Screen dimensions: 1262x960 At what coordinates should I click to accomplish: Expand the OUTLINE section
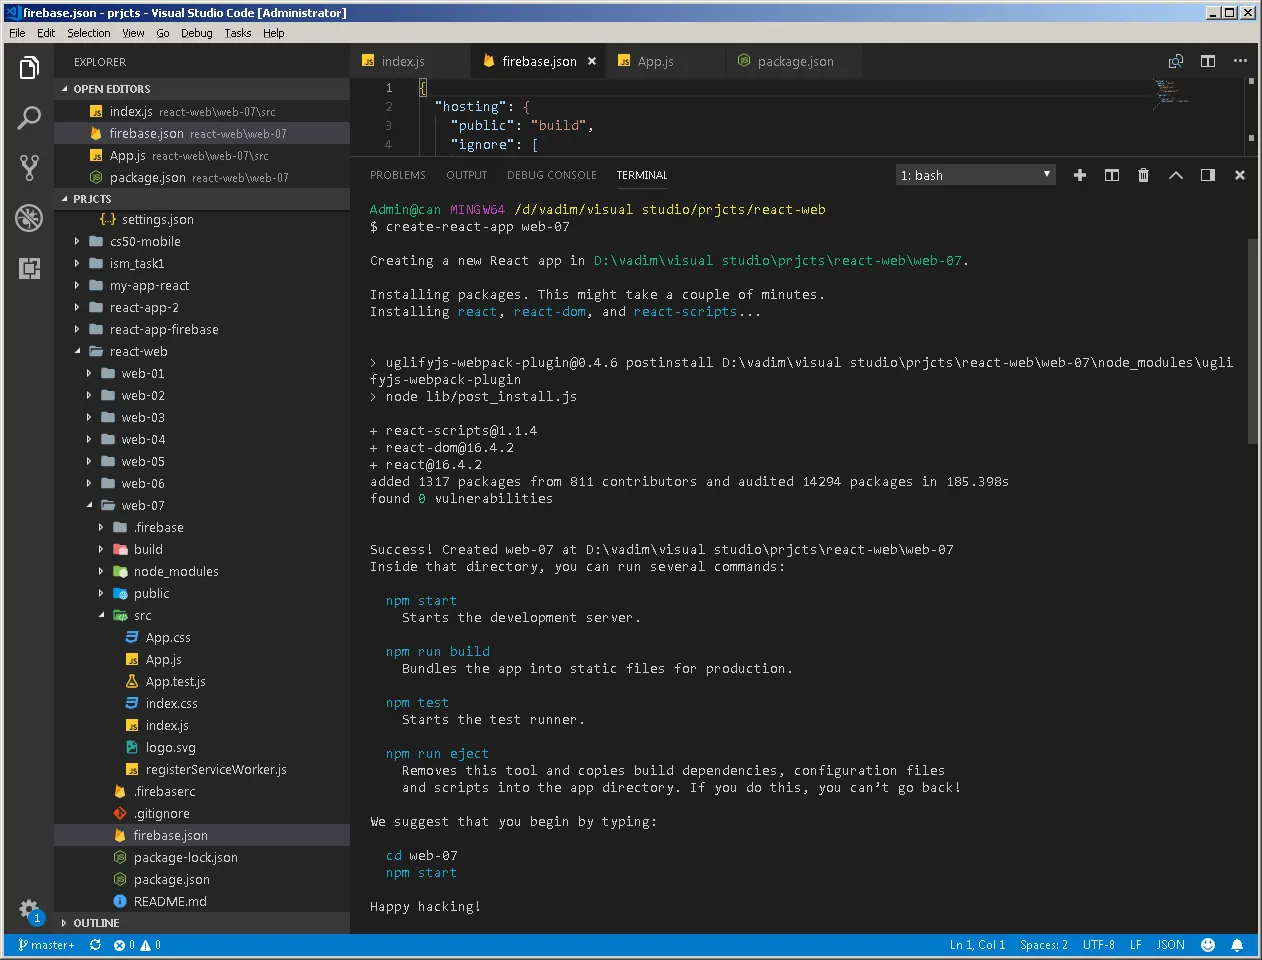[96, 923]
